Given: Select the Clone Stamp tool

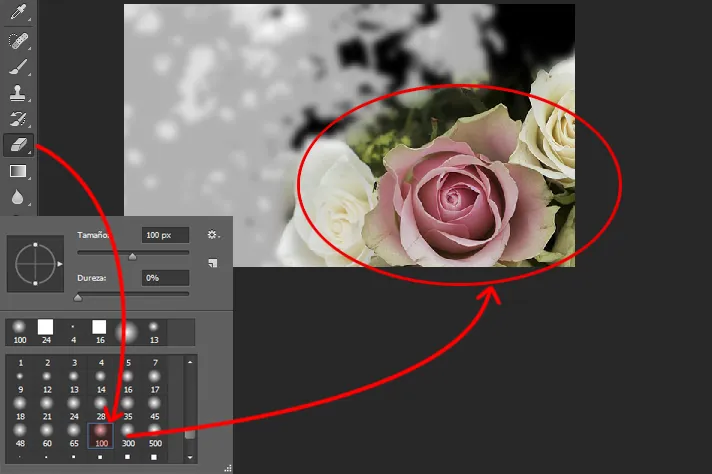Looking at the screenshot, I should click(x=17, y=93).
